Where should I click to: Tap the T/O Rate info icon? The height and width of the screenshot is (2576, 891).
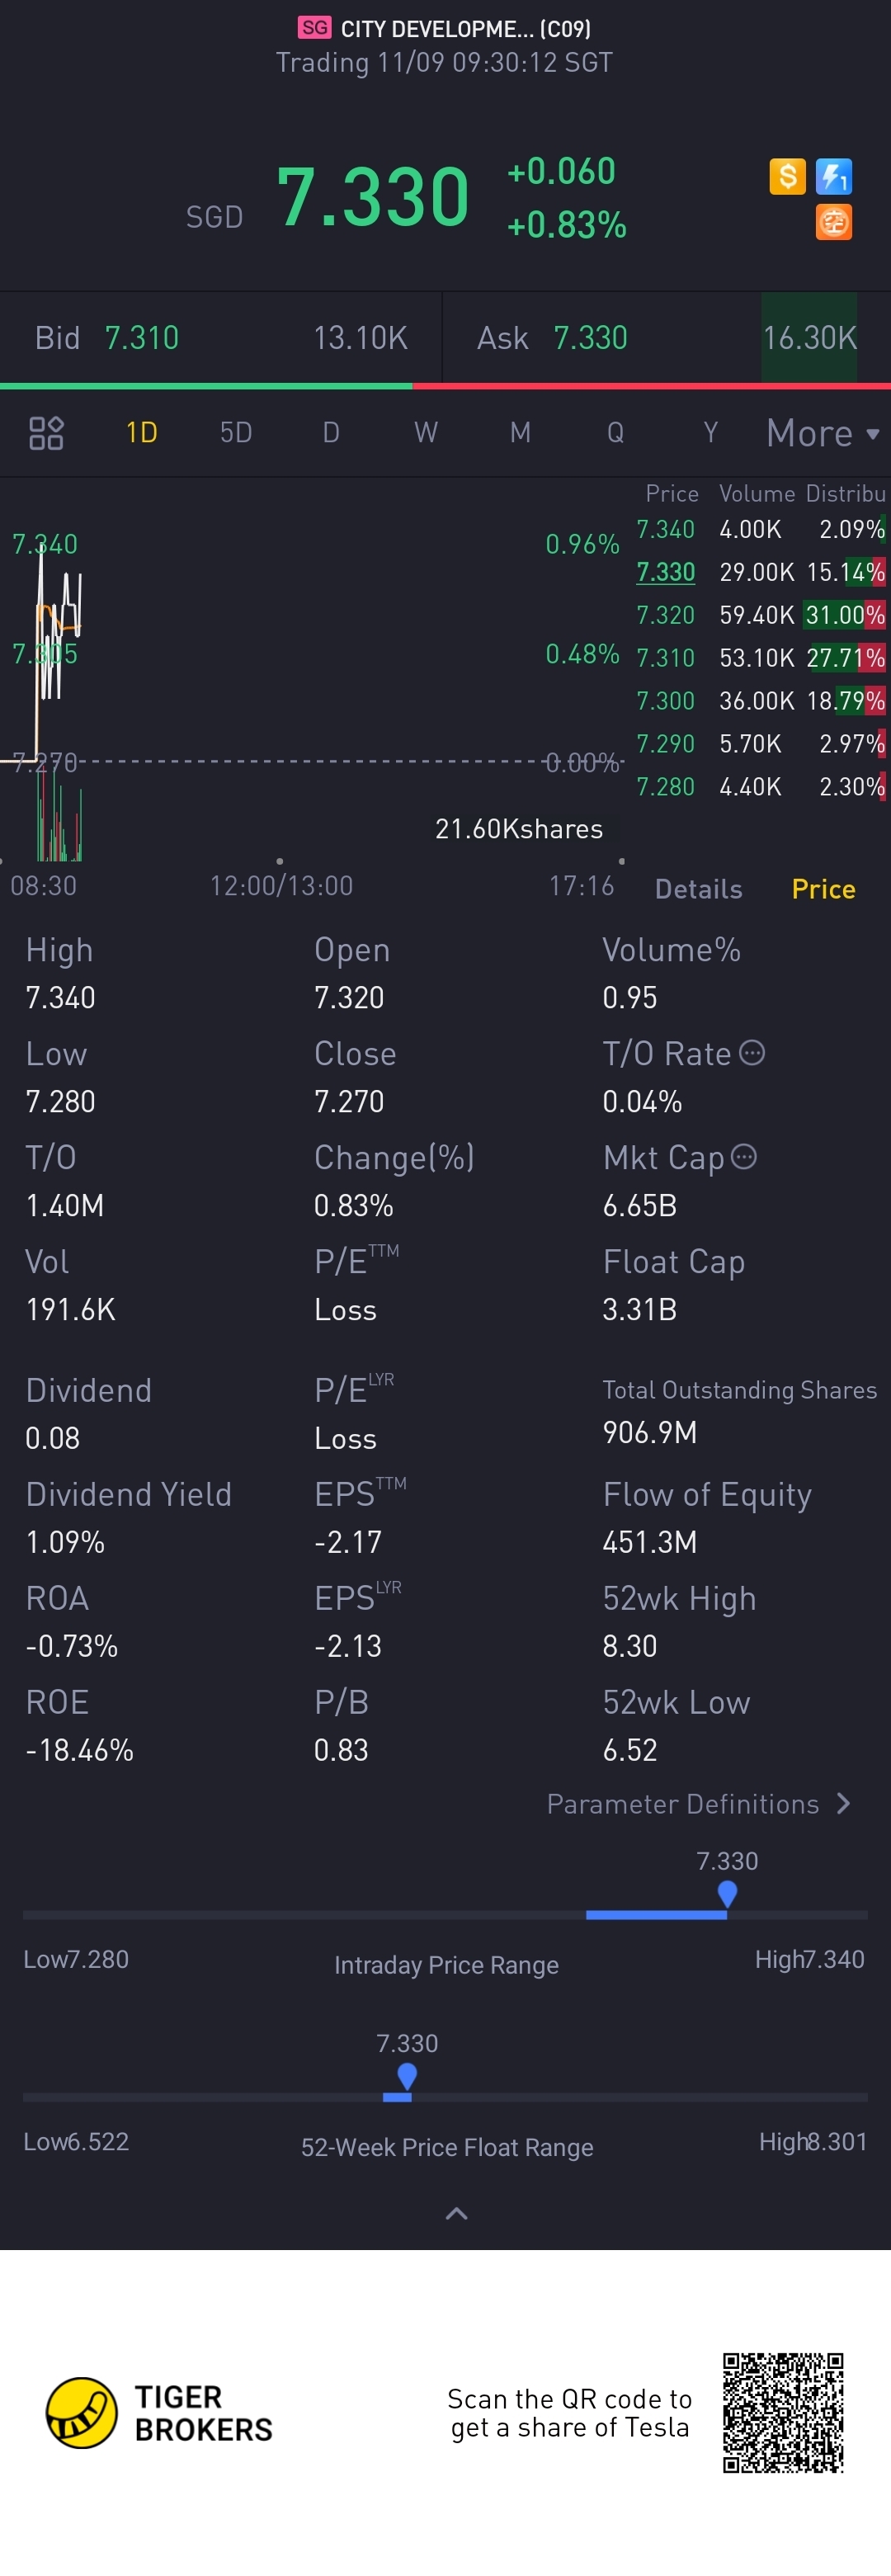coord(752,1053)
